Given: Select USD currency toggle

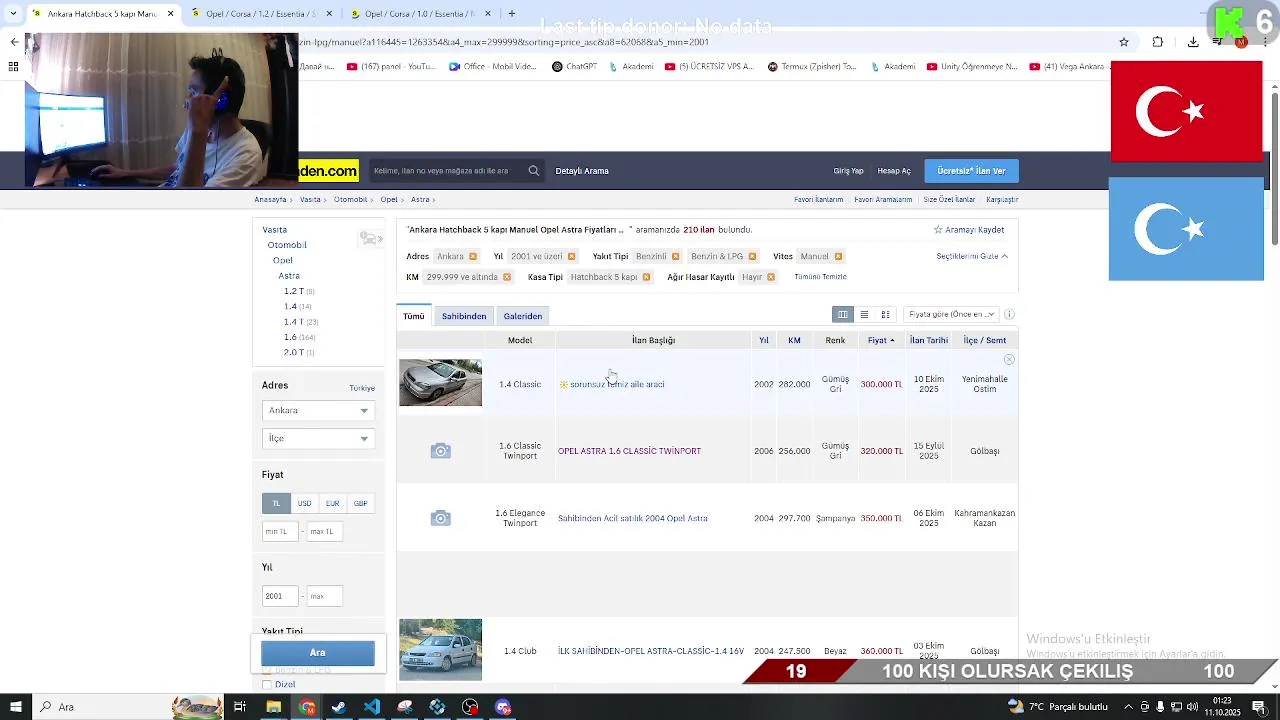Looking at the screenshot, I should tap(304, 503).
